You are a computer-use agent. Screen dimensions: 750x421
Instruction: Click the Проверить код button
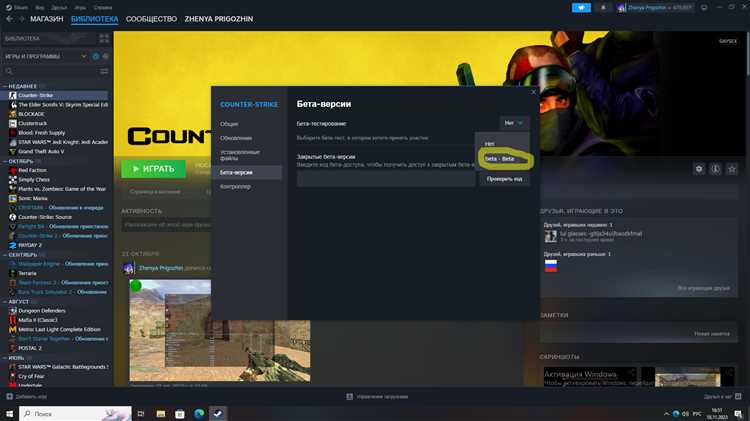505,179
